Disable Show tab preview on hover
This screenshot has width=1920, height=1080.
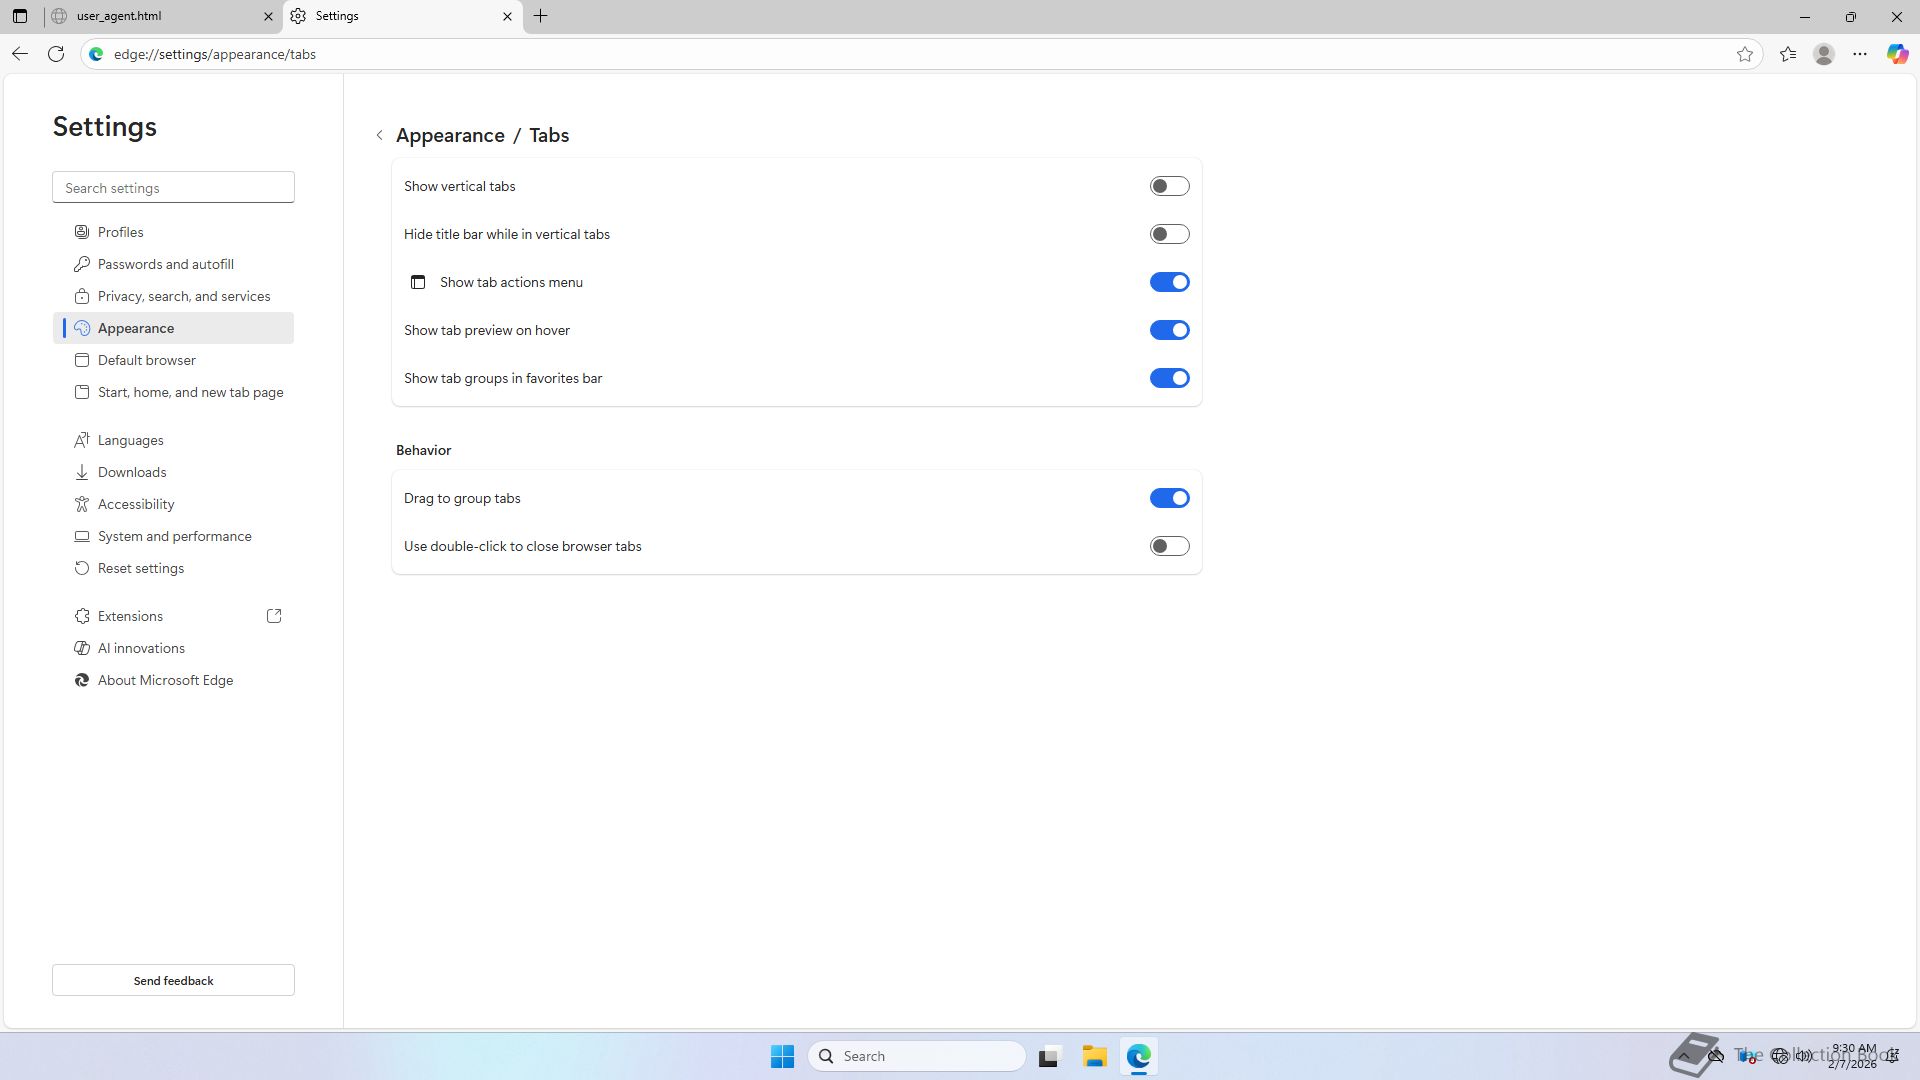tap(1169, 330)
